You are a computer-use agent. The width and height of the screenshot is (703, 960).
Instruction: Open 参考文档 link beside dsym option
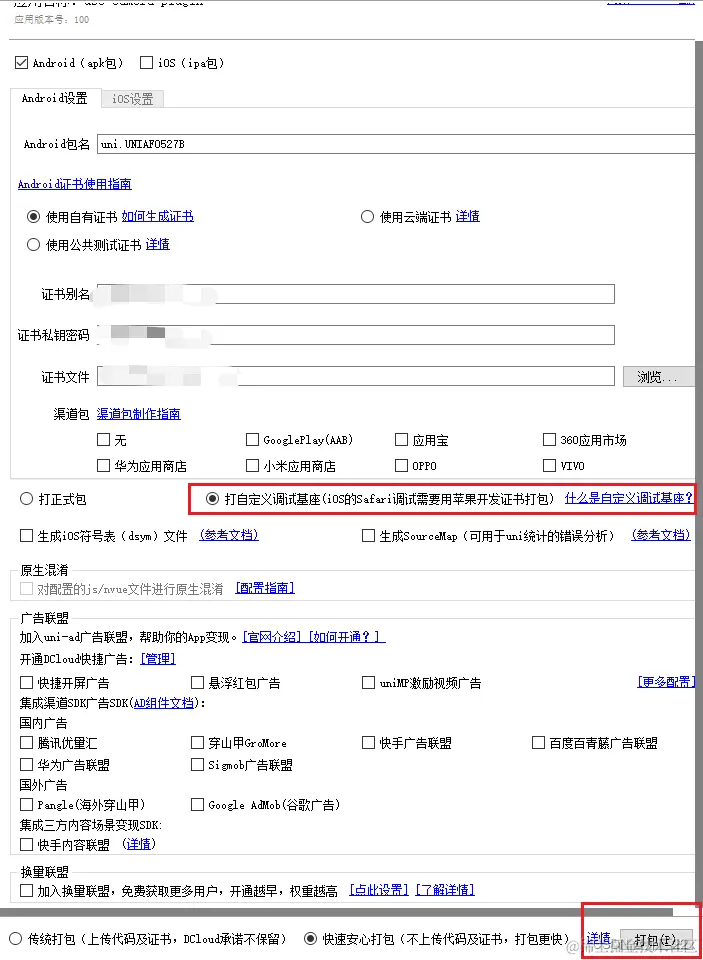229,536
